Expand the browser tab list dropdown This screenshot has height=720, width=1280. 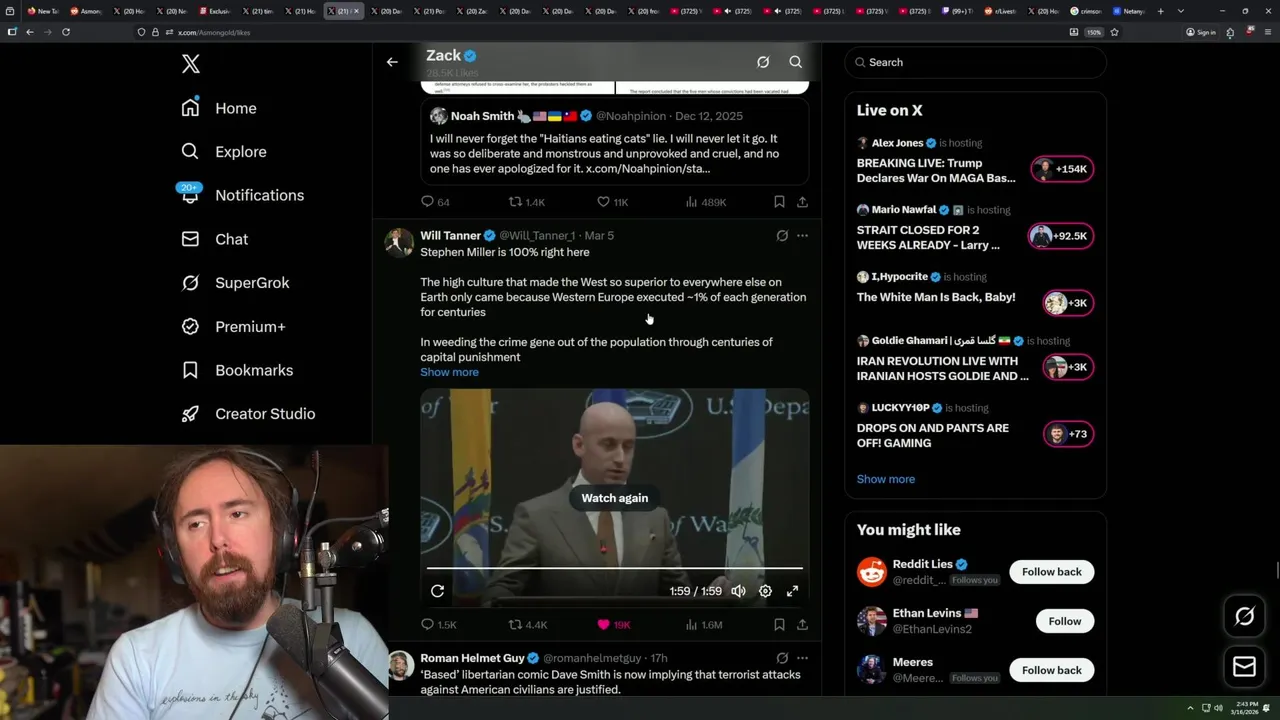point(1181,11)
